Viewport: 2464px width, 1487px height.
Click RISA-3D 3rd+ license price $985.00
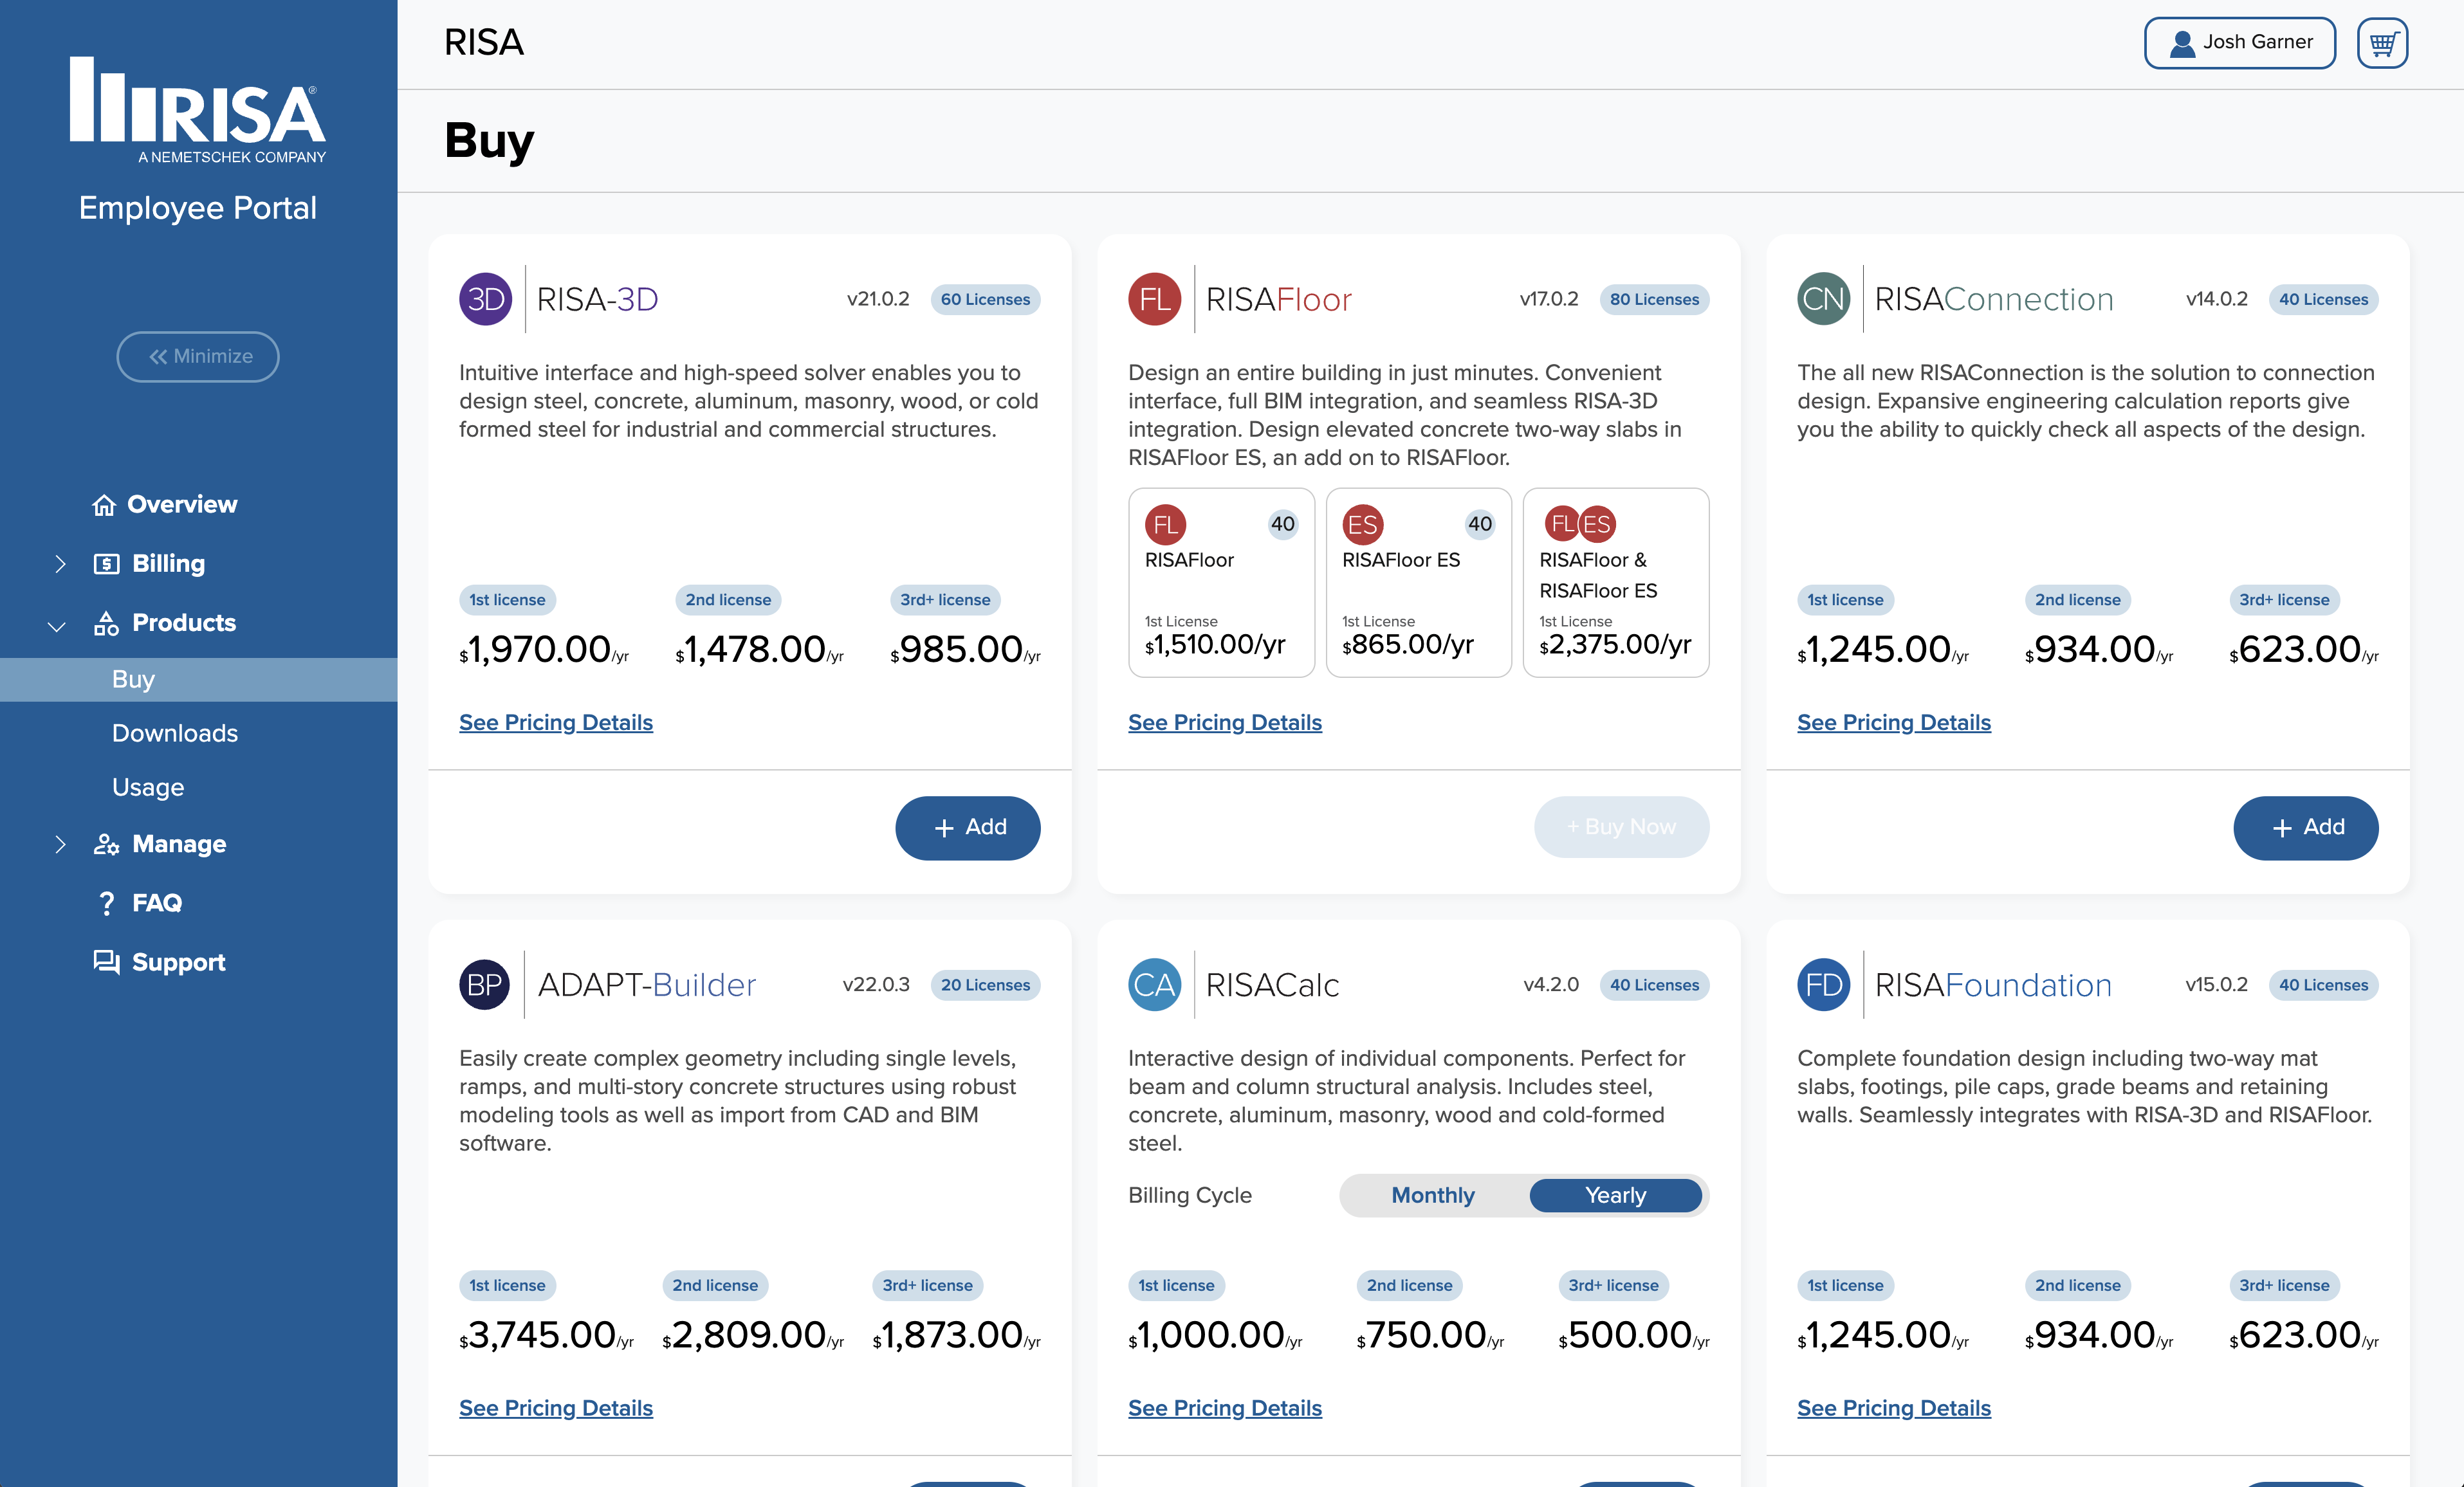coord(965,650)
